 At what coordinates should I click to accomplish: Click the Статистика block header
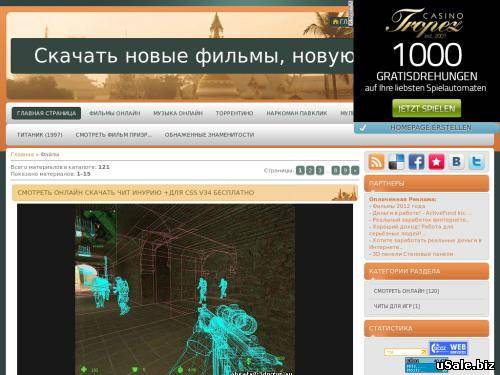click(426, 328)
